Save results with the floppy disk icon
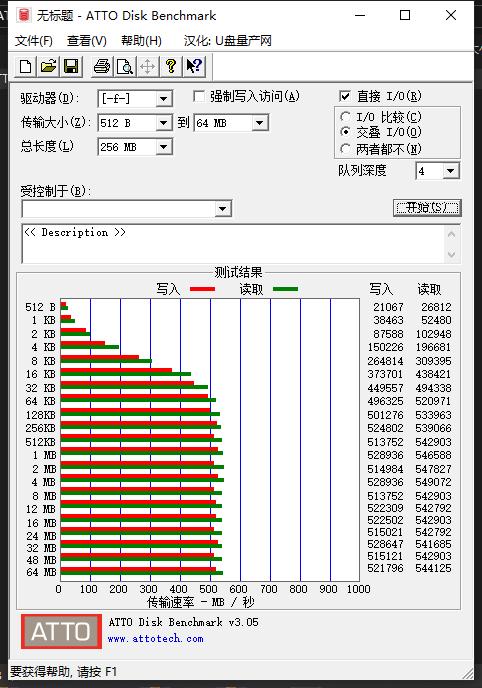Screen dimensions: 482x688 tap(71, 67)
